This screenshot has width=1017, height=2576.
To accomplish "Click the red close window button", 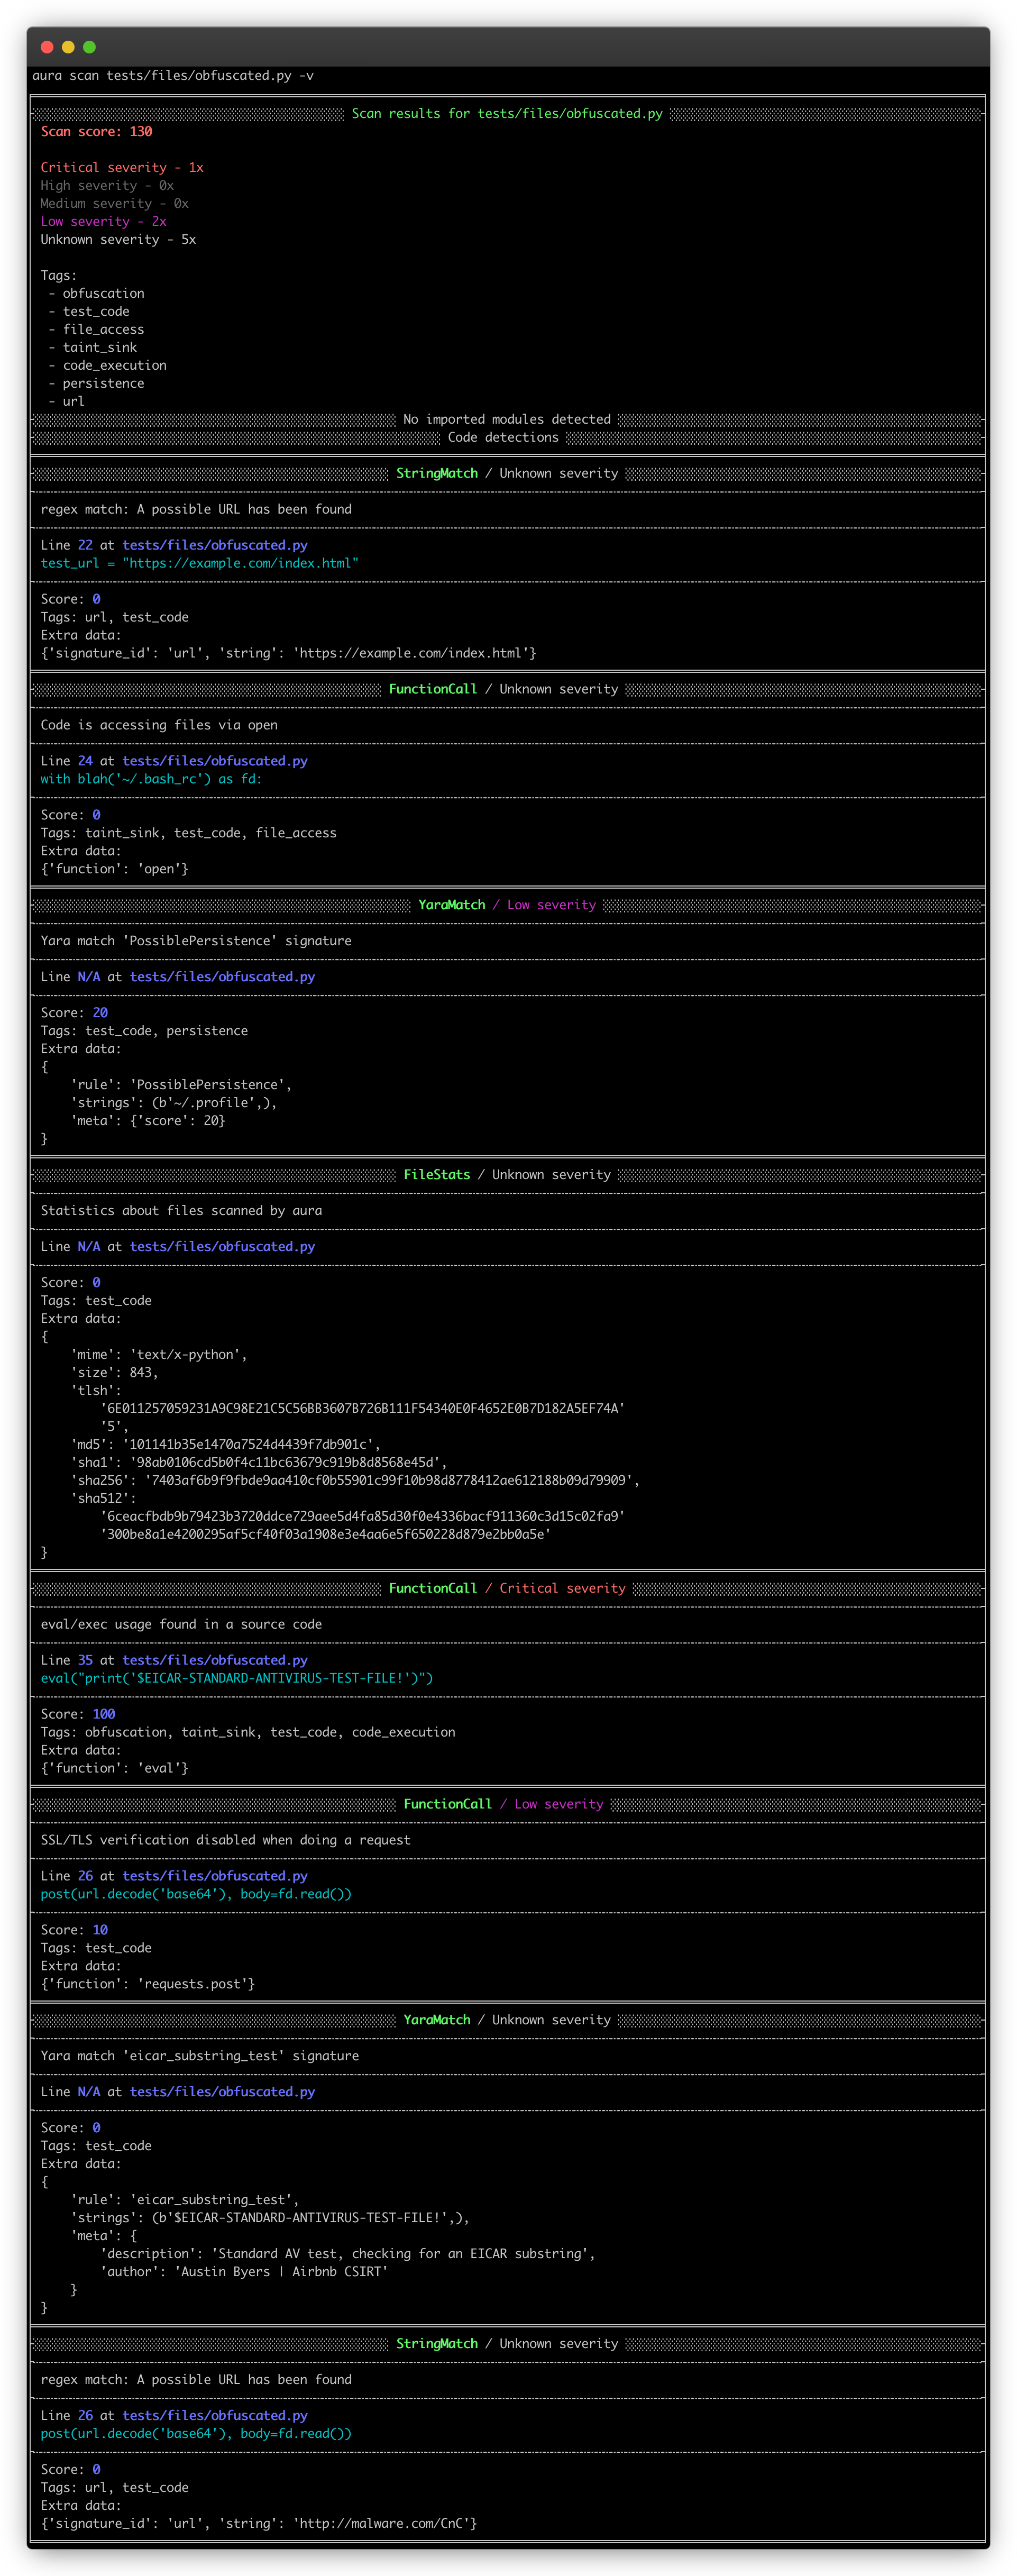I will click(x=46, y=47).
